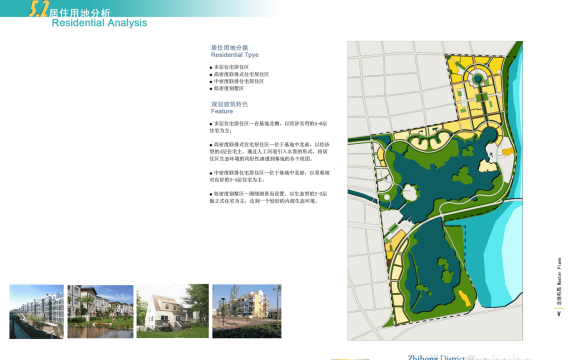Click the Residential Analysis title
The width and height of the screenshot is (570, 360).
[x=99, y=23]
